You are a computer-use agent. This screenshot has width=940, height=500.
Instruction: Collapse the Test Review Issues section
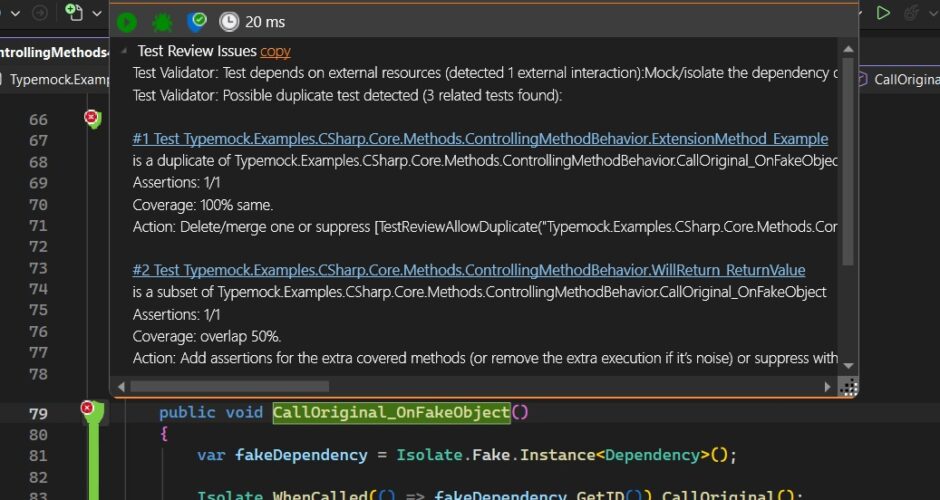coord(123,52)
